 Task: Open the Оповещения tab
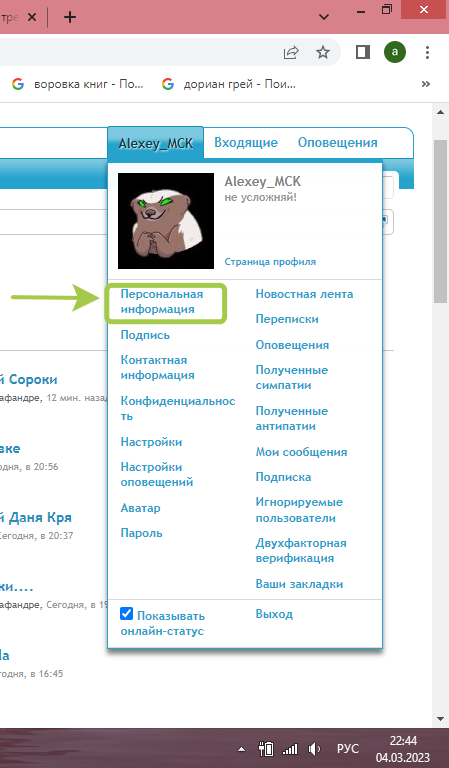click(x=337, y=143)
